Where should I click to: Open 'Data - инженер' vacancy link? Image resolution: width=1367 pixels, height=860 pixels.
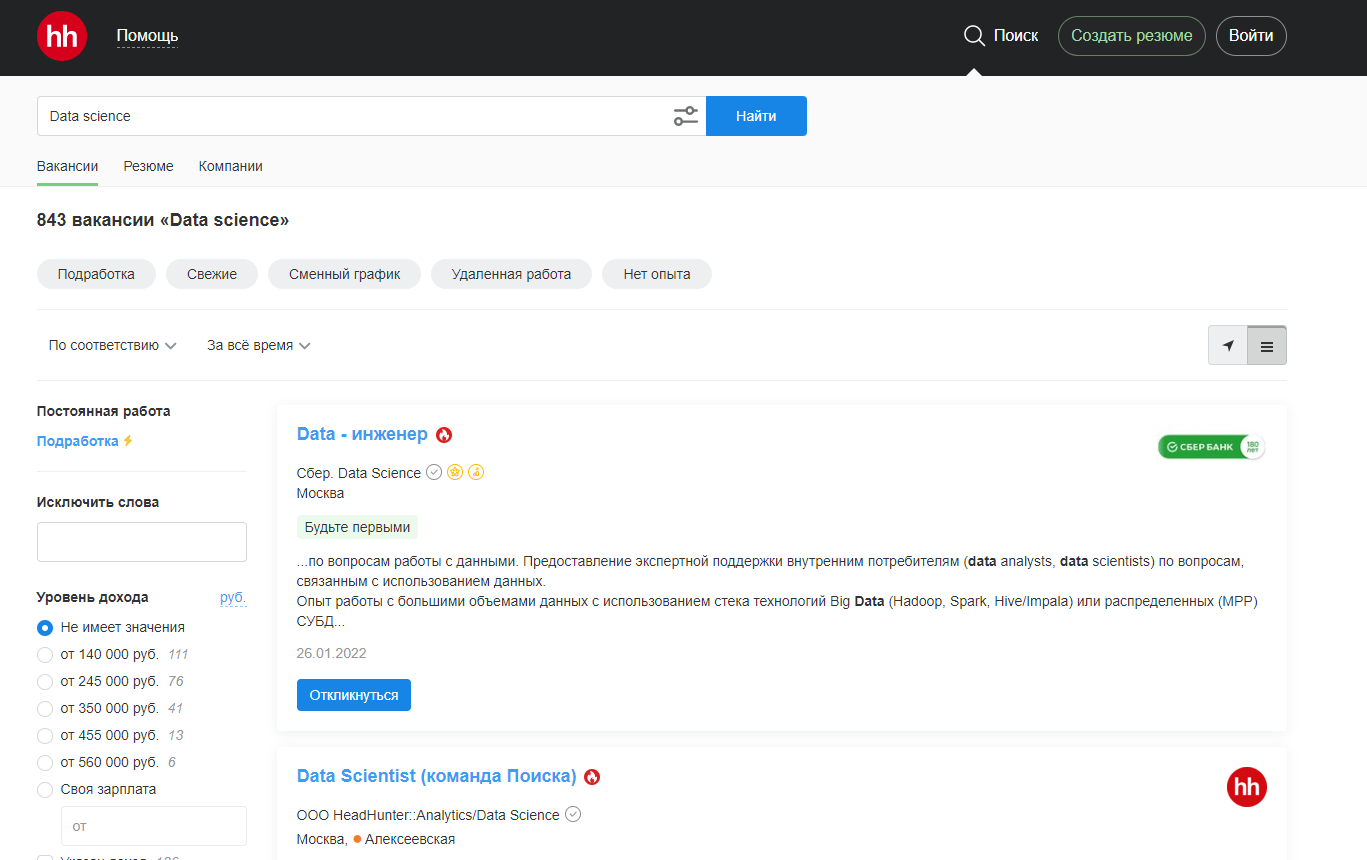pos(362,434)
